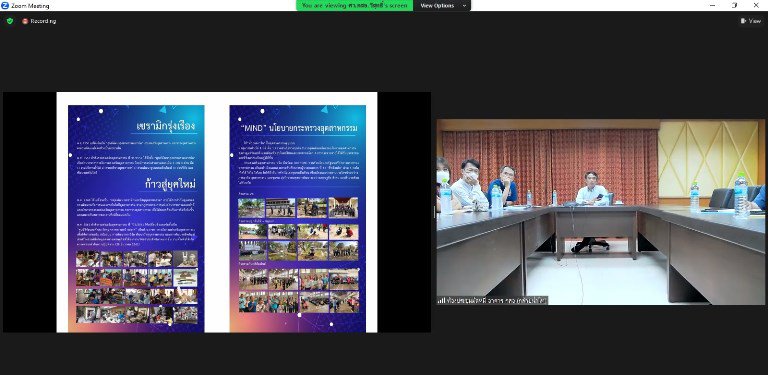
Task: Select the left shared slide page
Action: pos(136,218)
